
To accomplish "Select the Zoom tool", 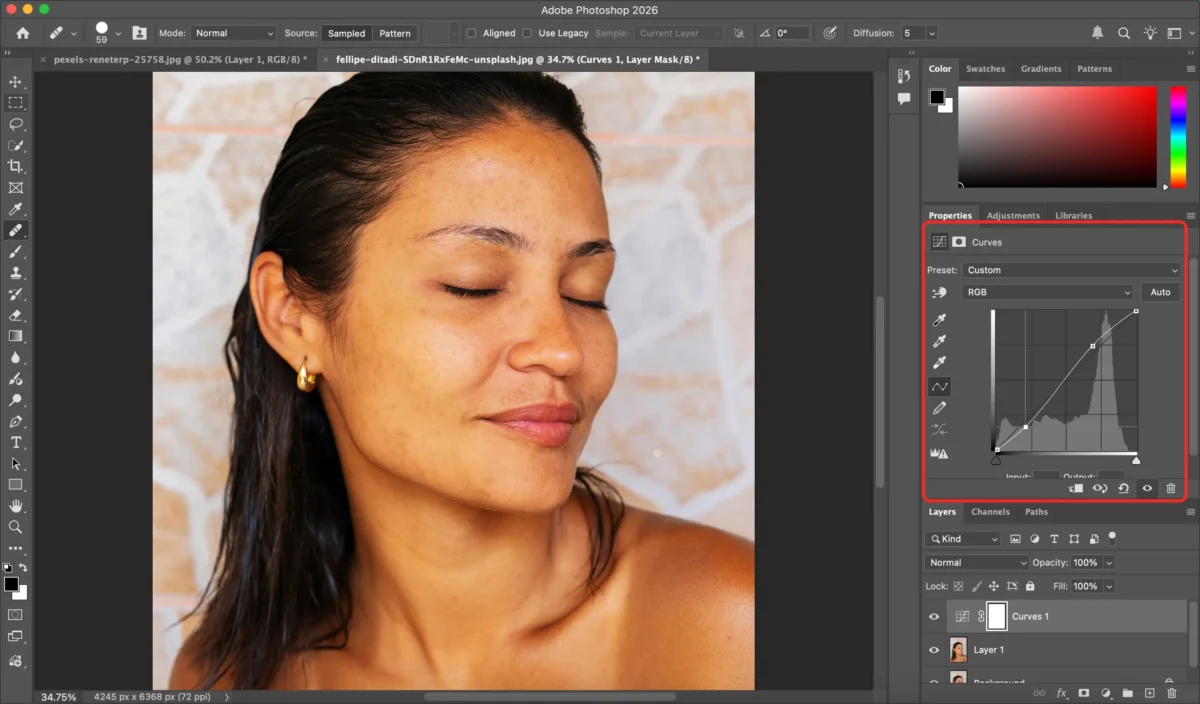I will pyautogui.click(x=15, y=527).
